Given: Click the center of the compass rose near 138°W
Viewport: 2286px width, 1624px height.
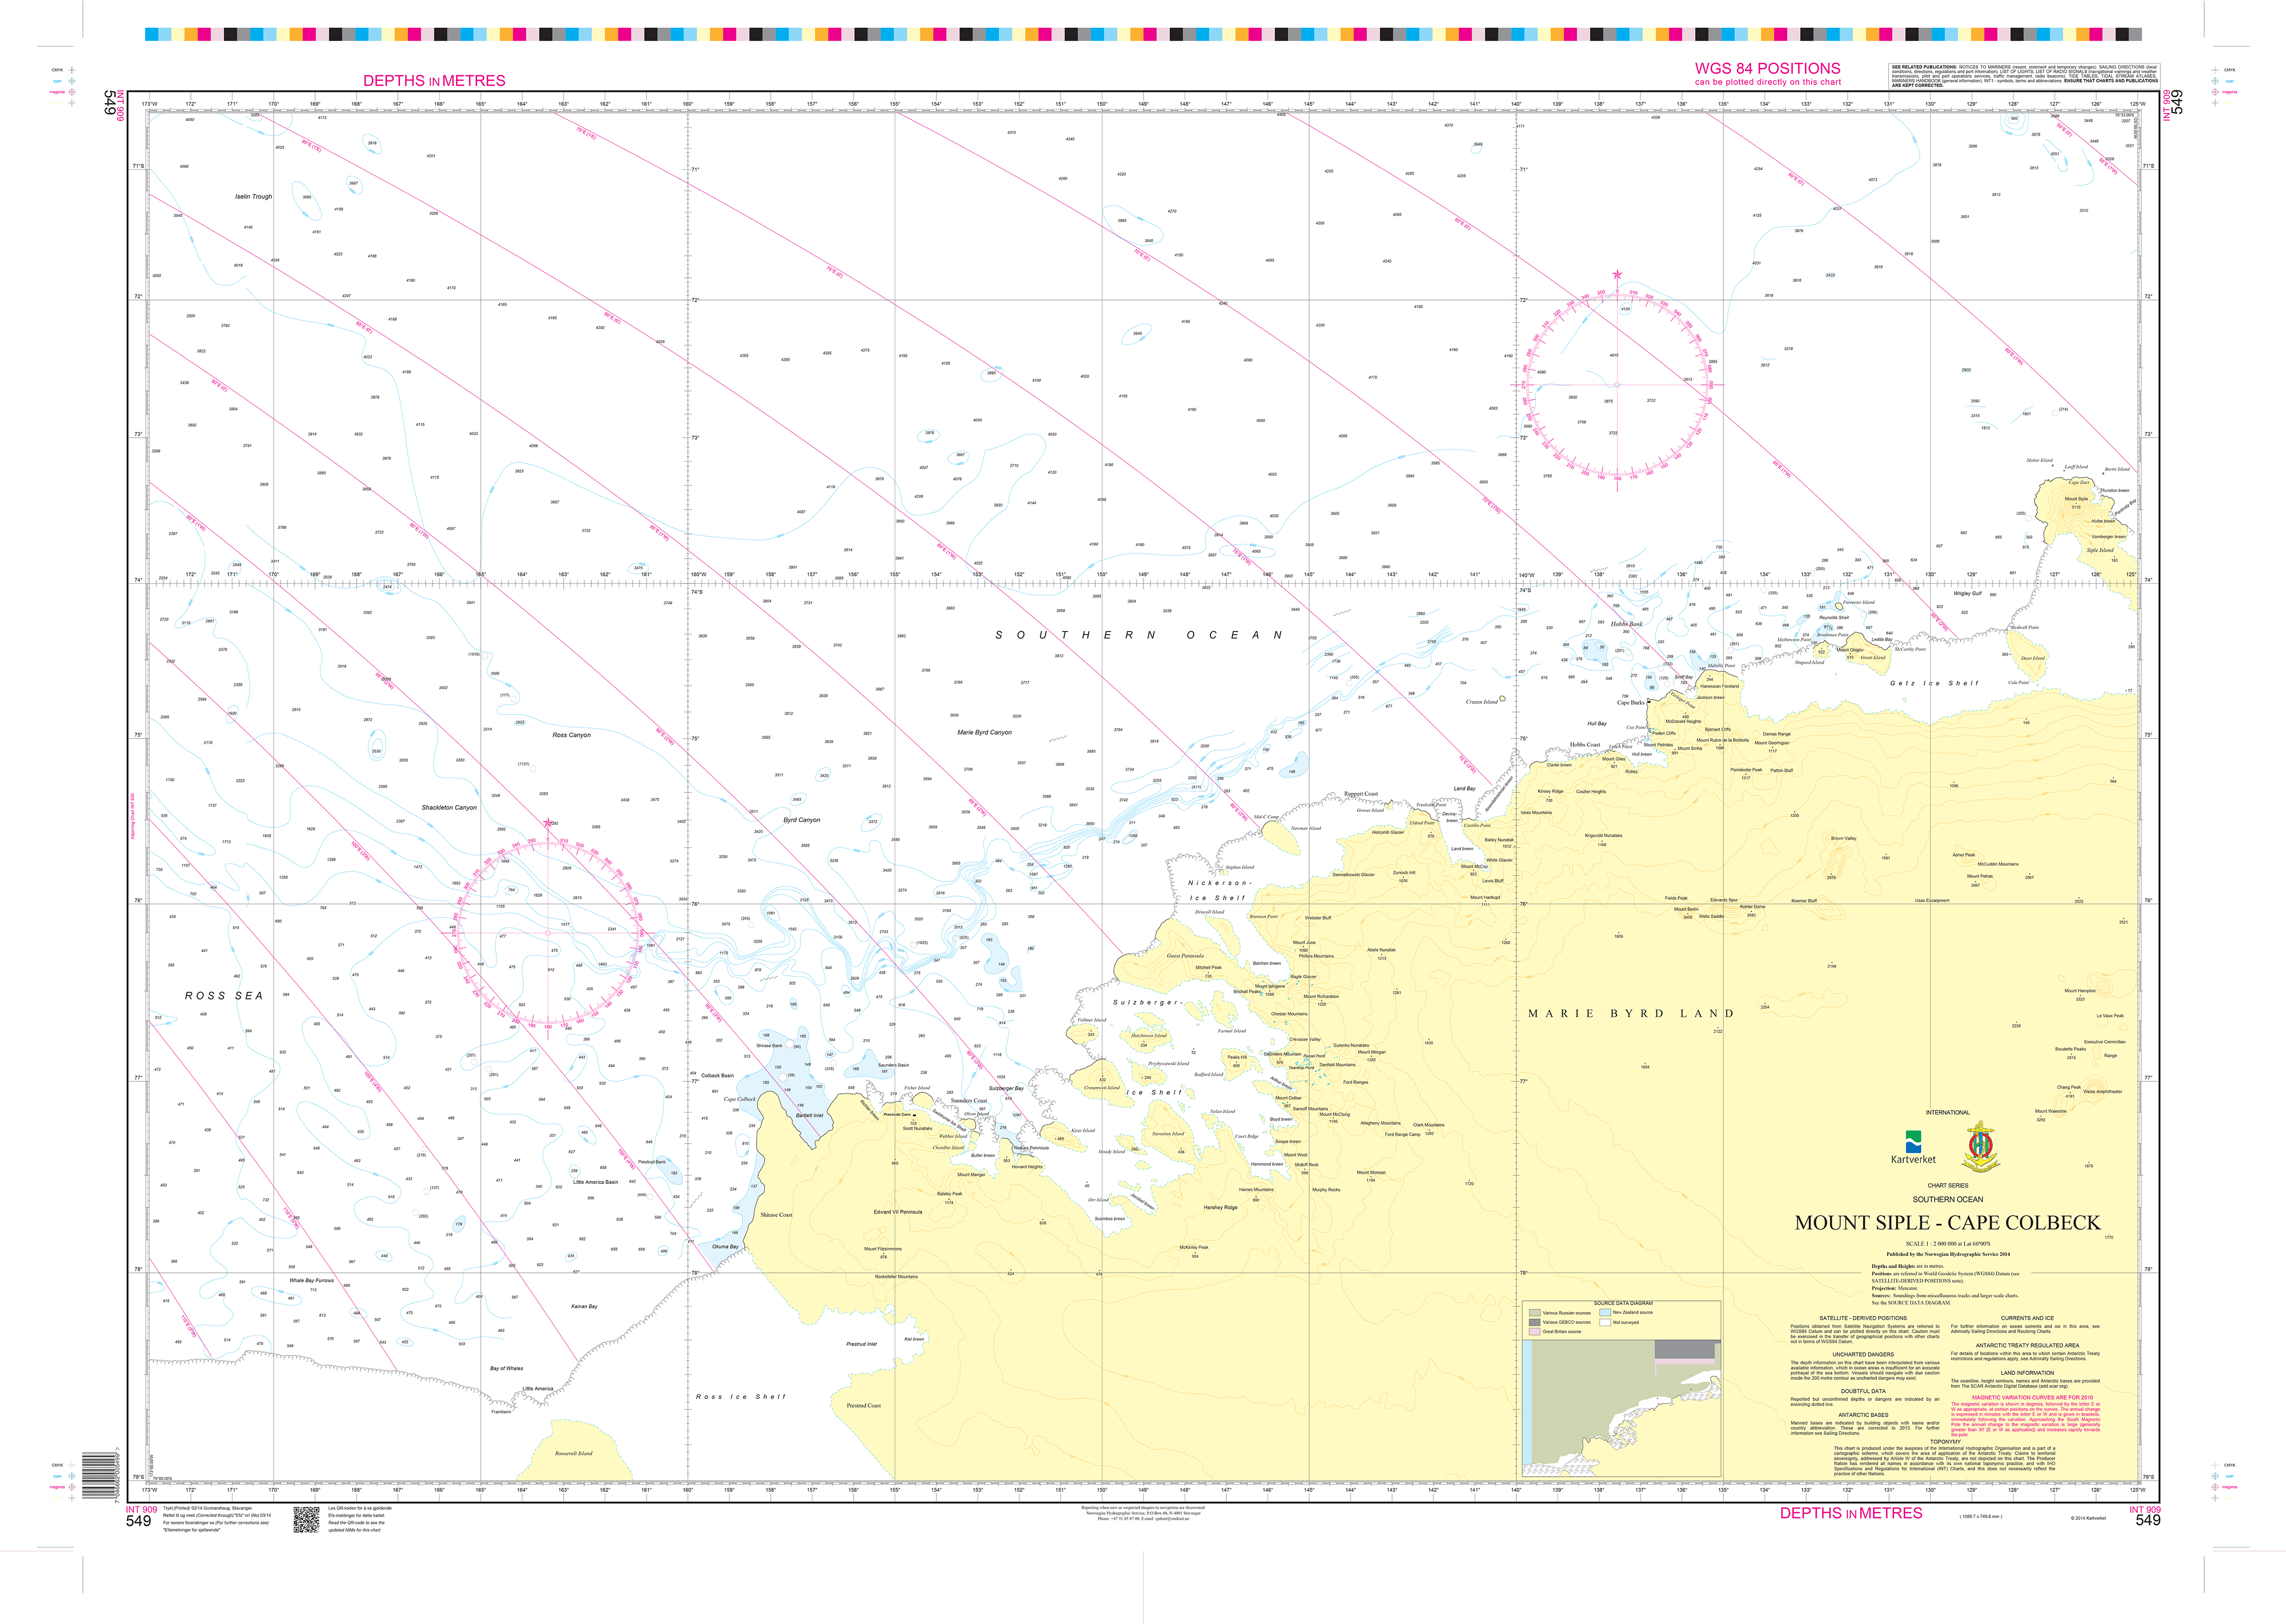Looking at the screenshot, I should point(1617,384).
